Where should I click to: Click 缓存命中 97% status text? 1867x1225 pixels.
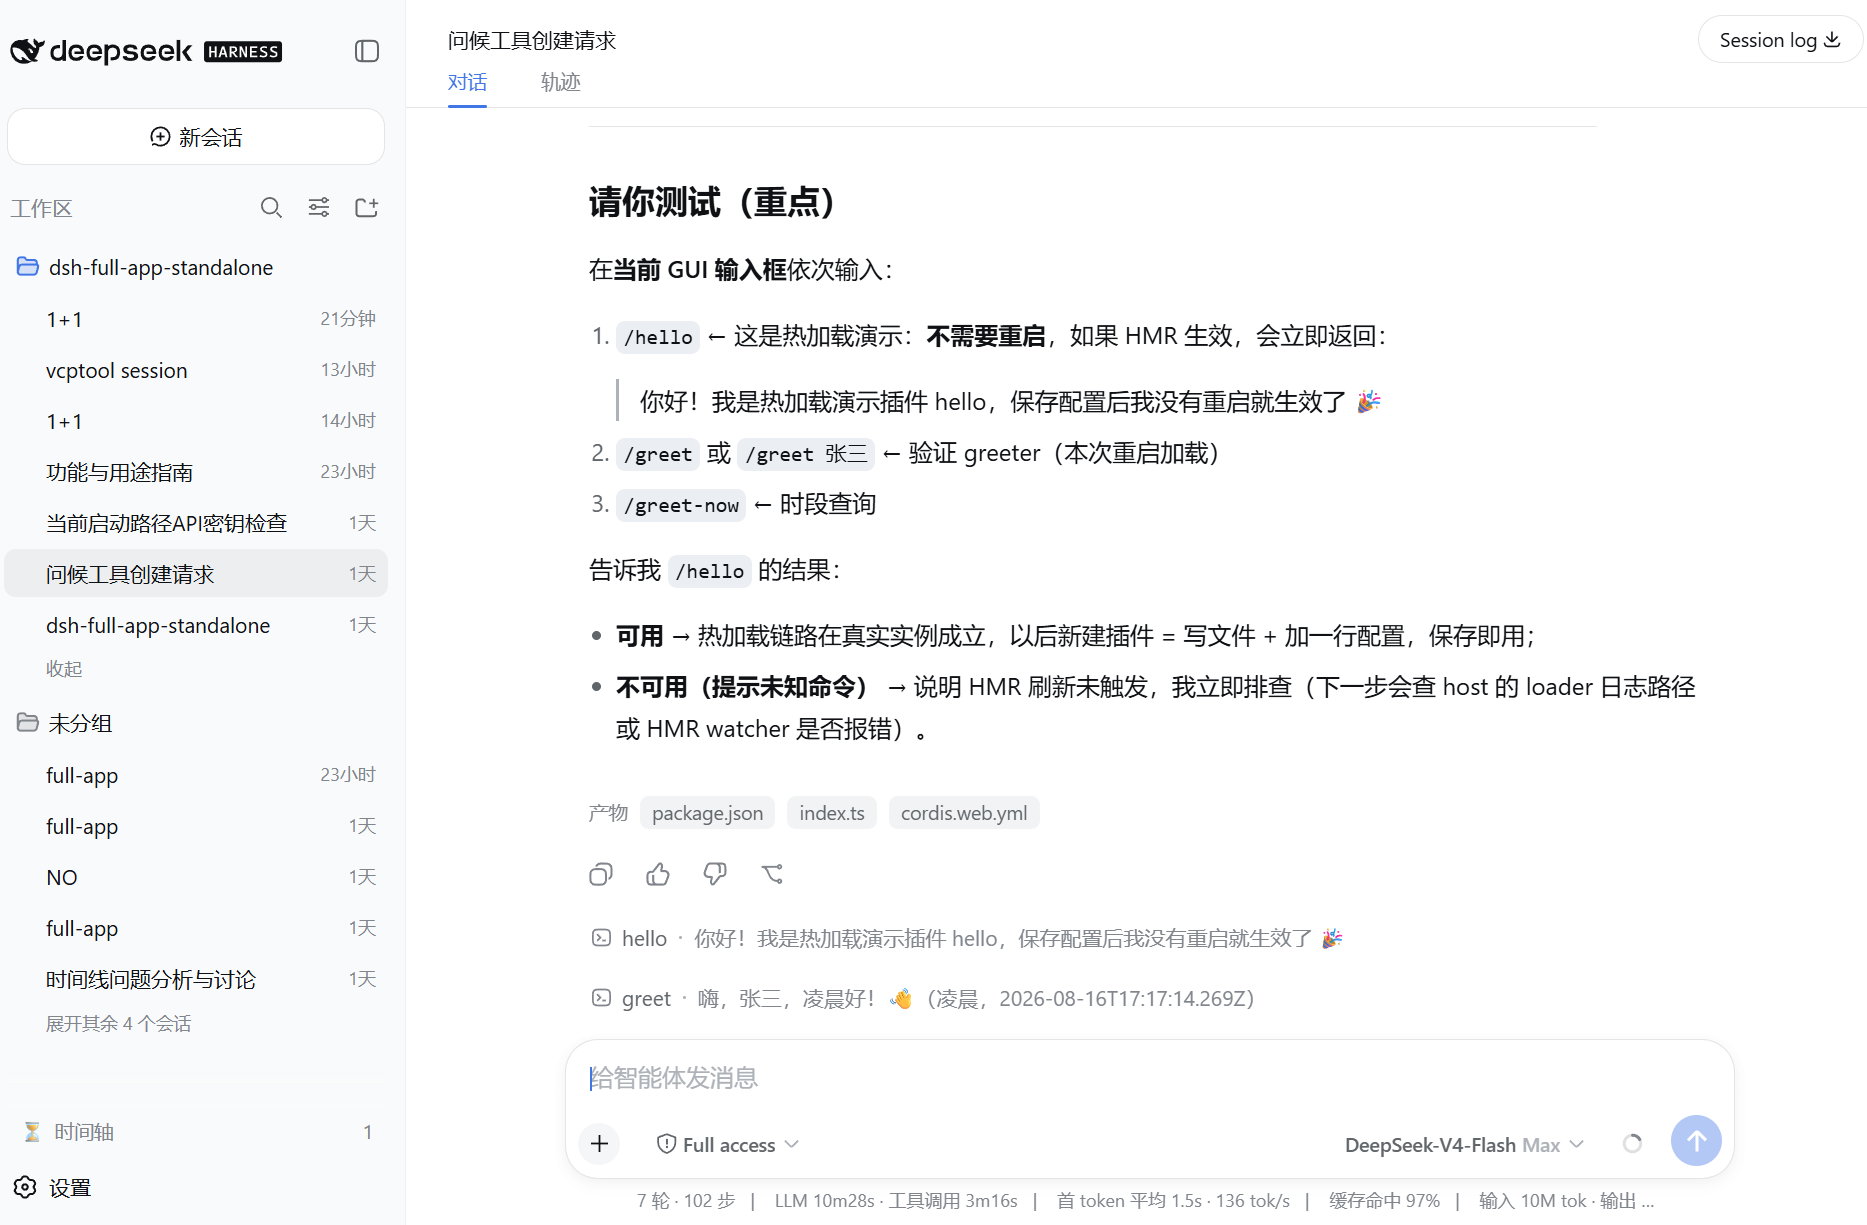[1385, 1201]
